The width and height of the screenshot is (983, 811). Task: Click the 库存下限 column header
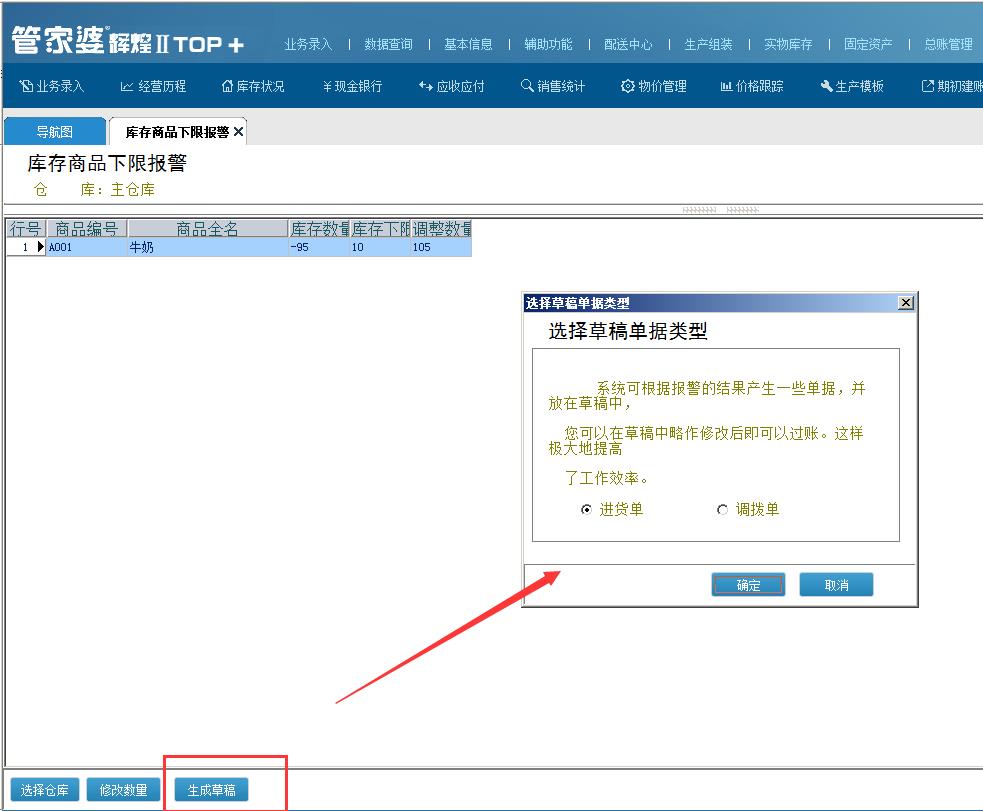click(x=380, y=229)
